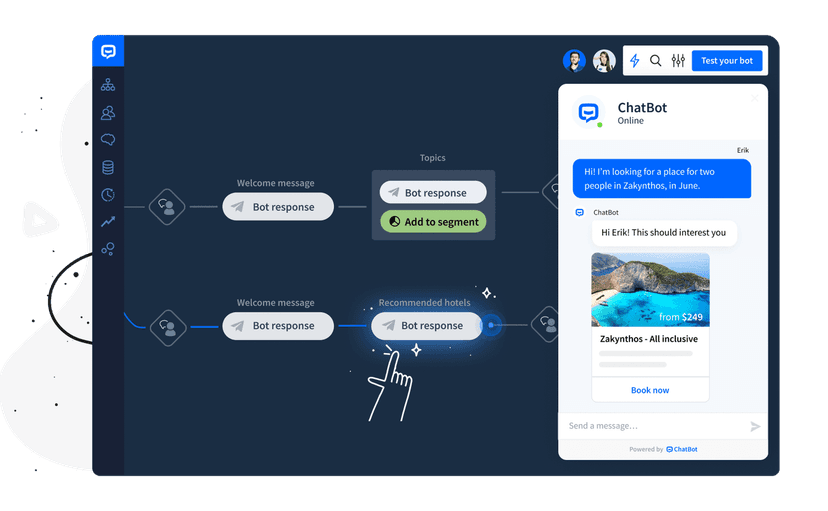Click the search magnifier icon in top toolbar

(x=656, y=61)
